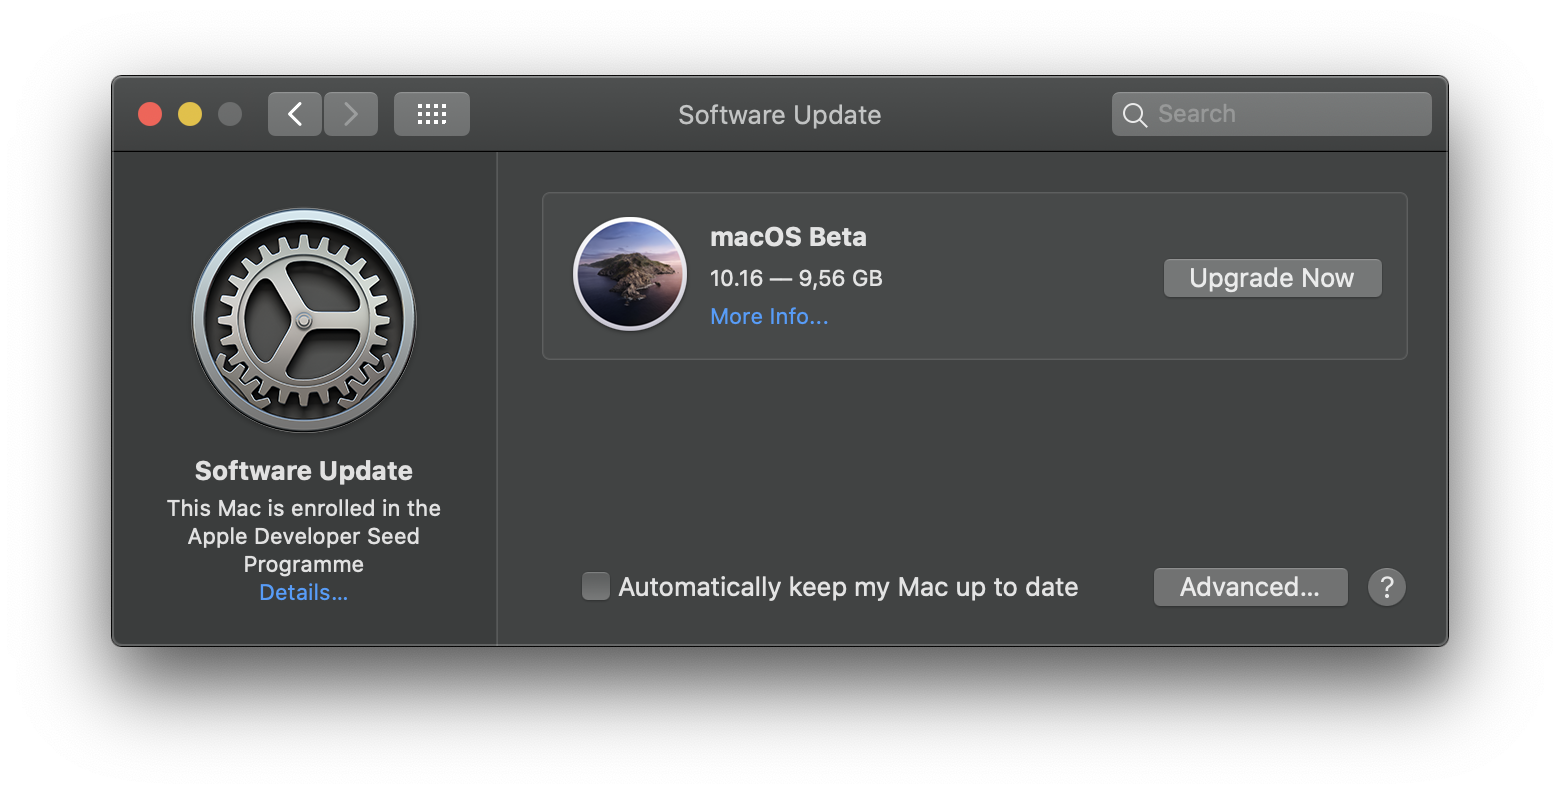This screenshot has height=794, width=1560.
Task: Click the '10.16 — 9,56 GB' version text
Action: coord(796,278)
